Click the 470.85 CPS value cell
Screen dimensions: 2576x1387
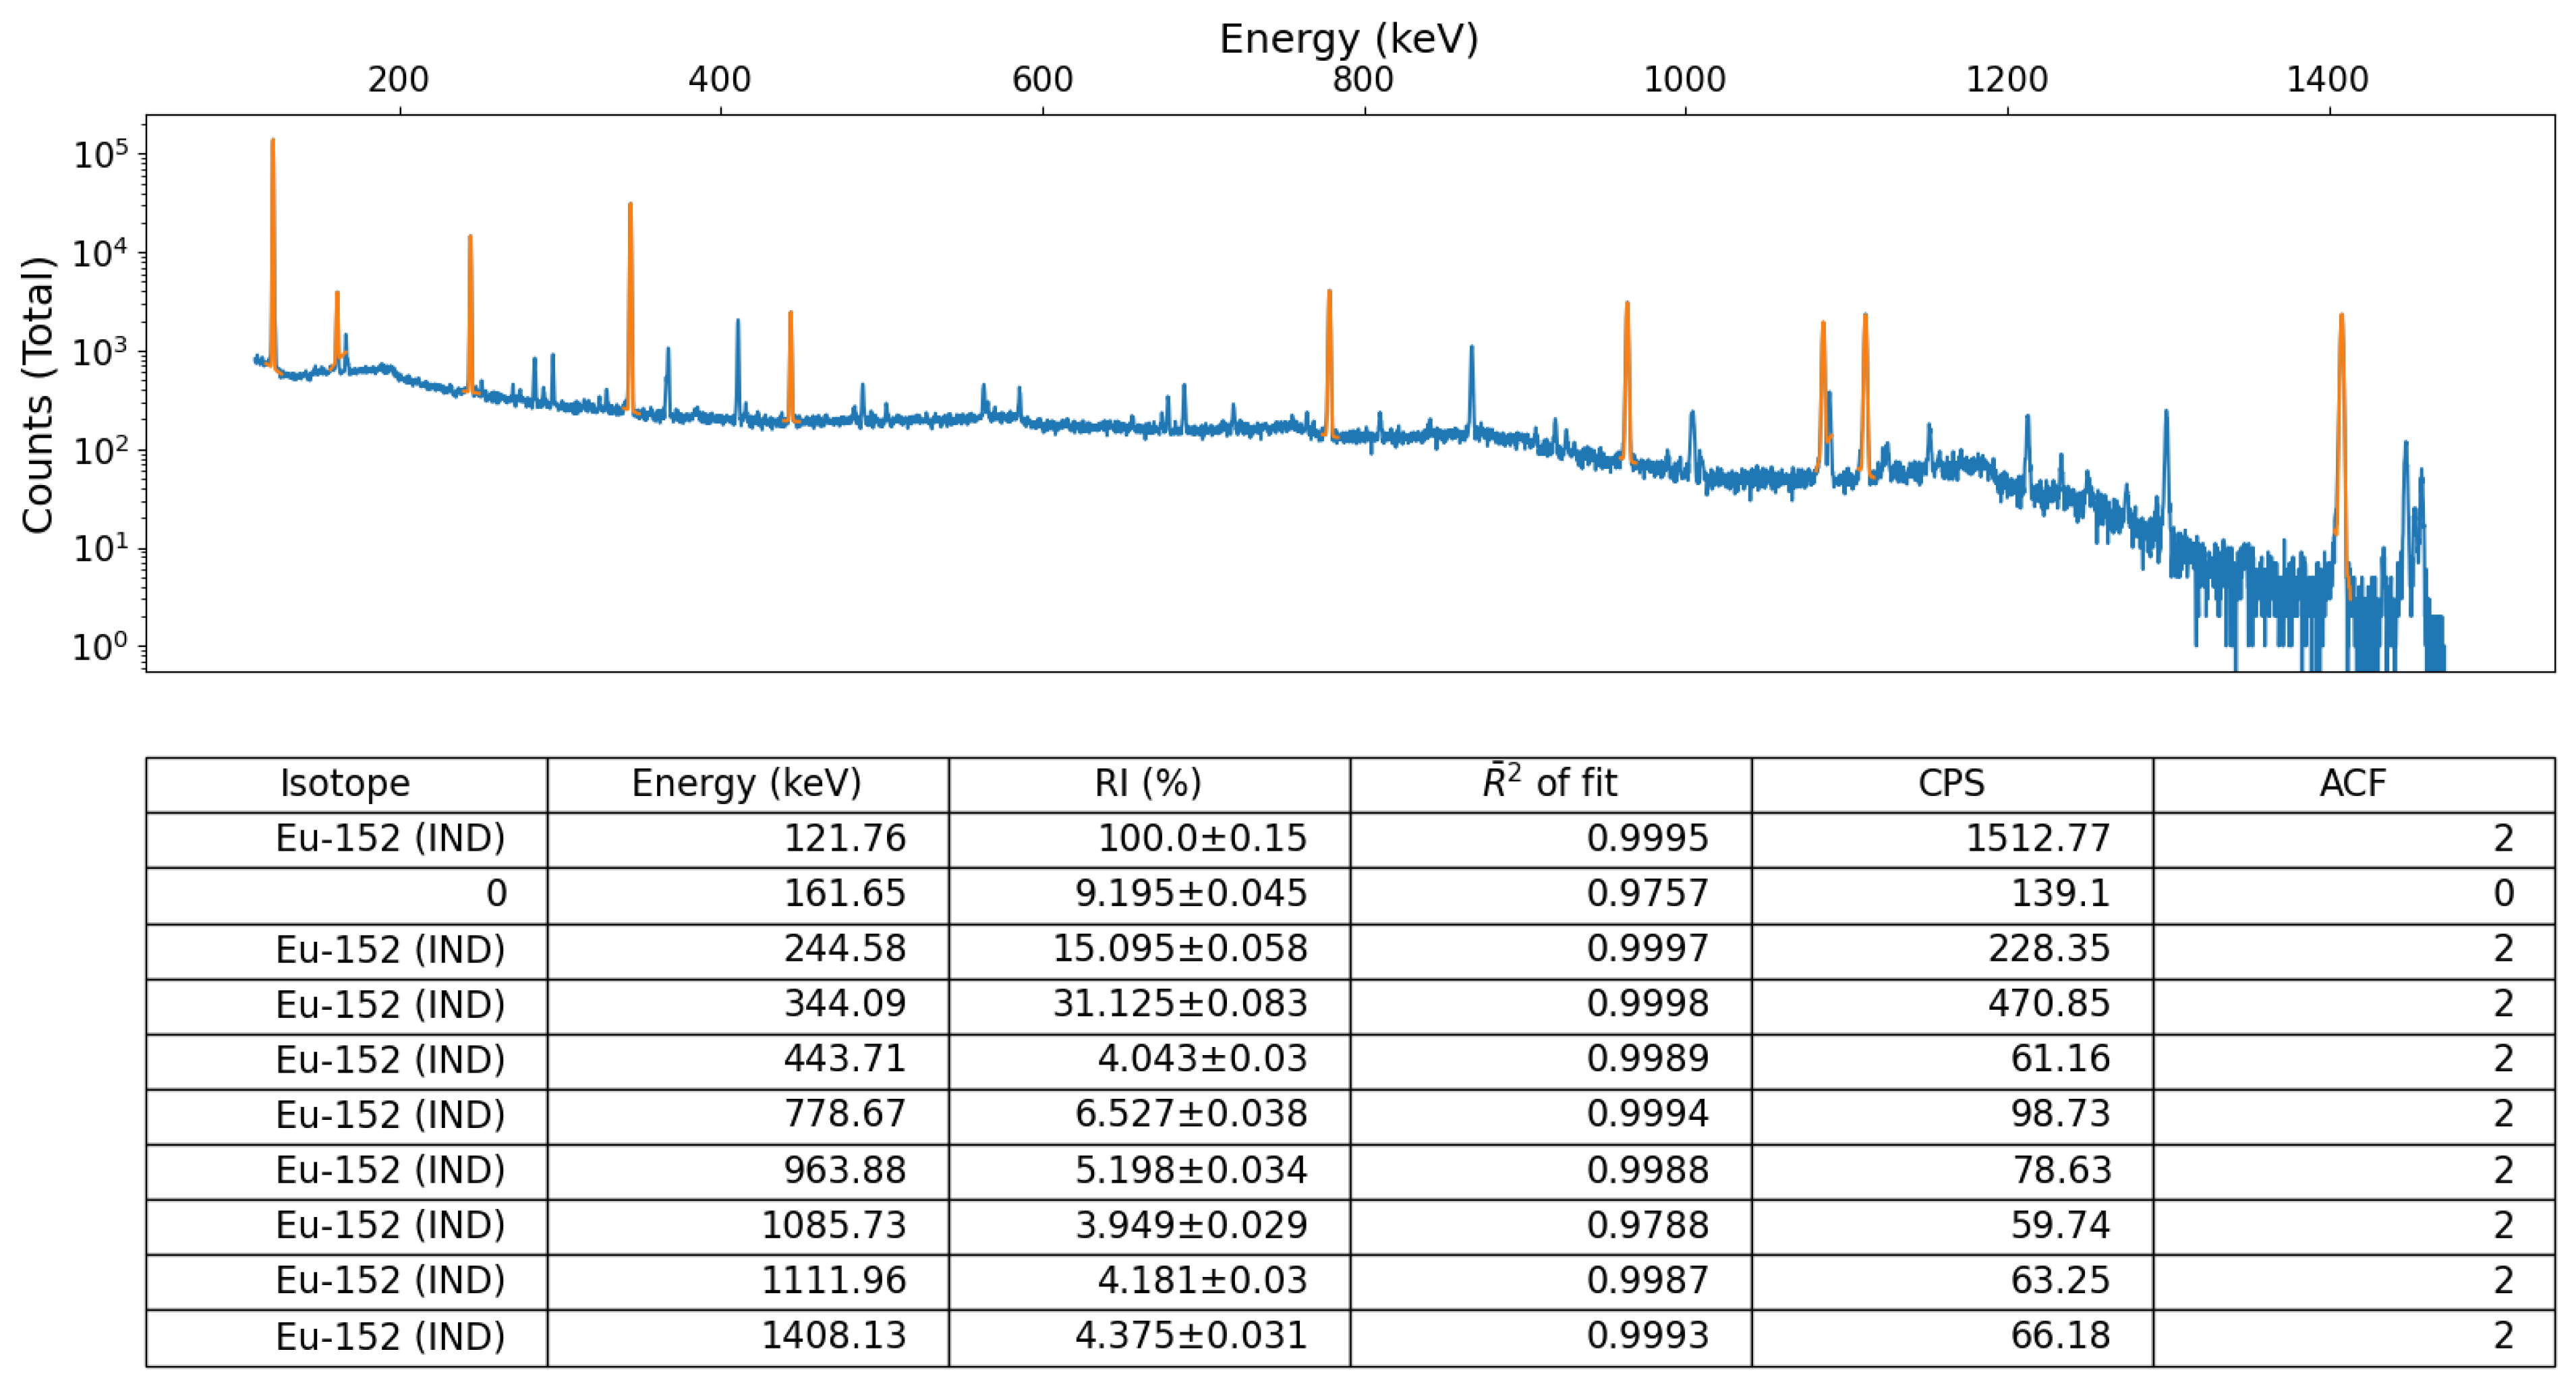[2048, 1003]
